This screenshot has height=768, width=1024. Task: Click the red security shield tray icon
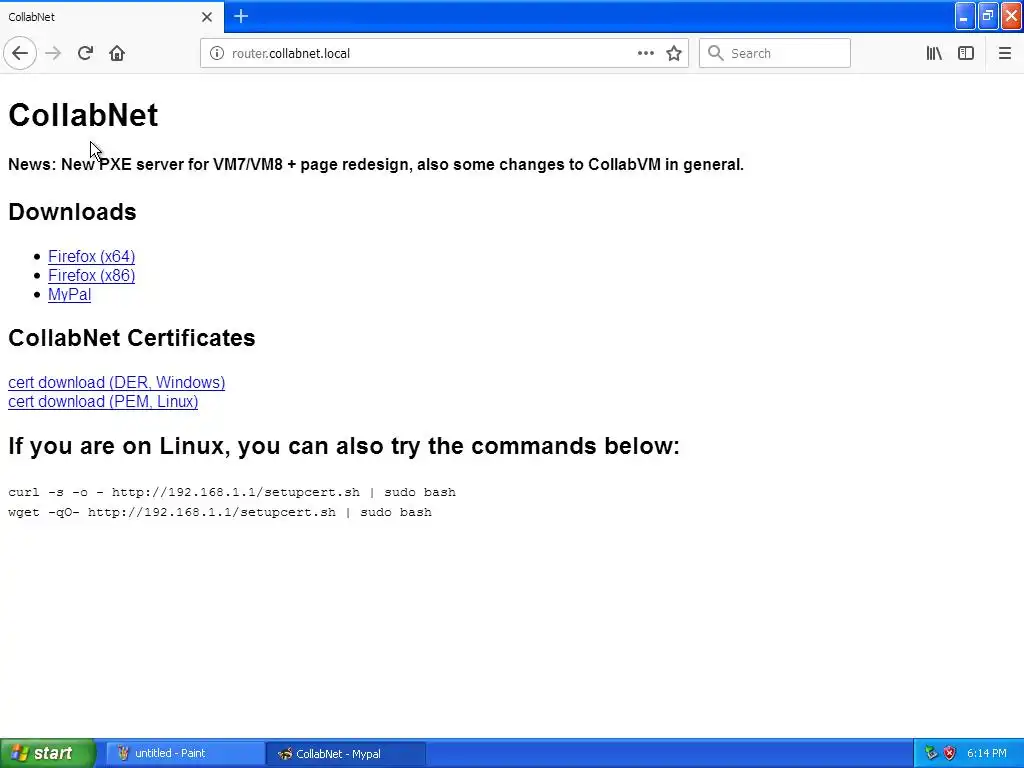pos(949,754)
